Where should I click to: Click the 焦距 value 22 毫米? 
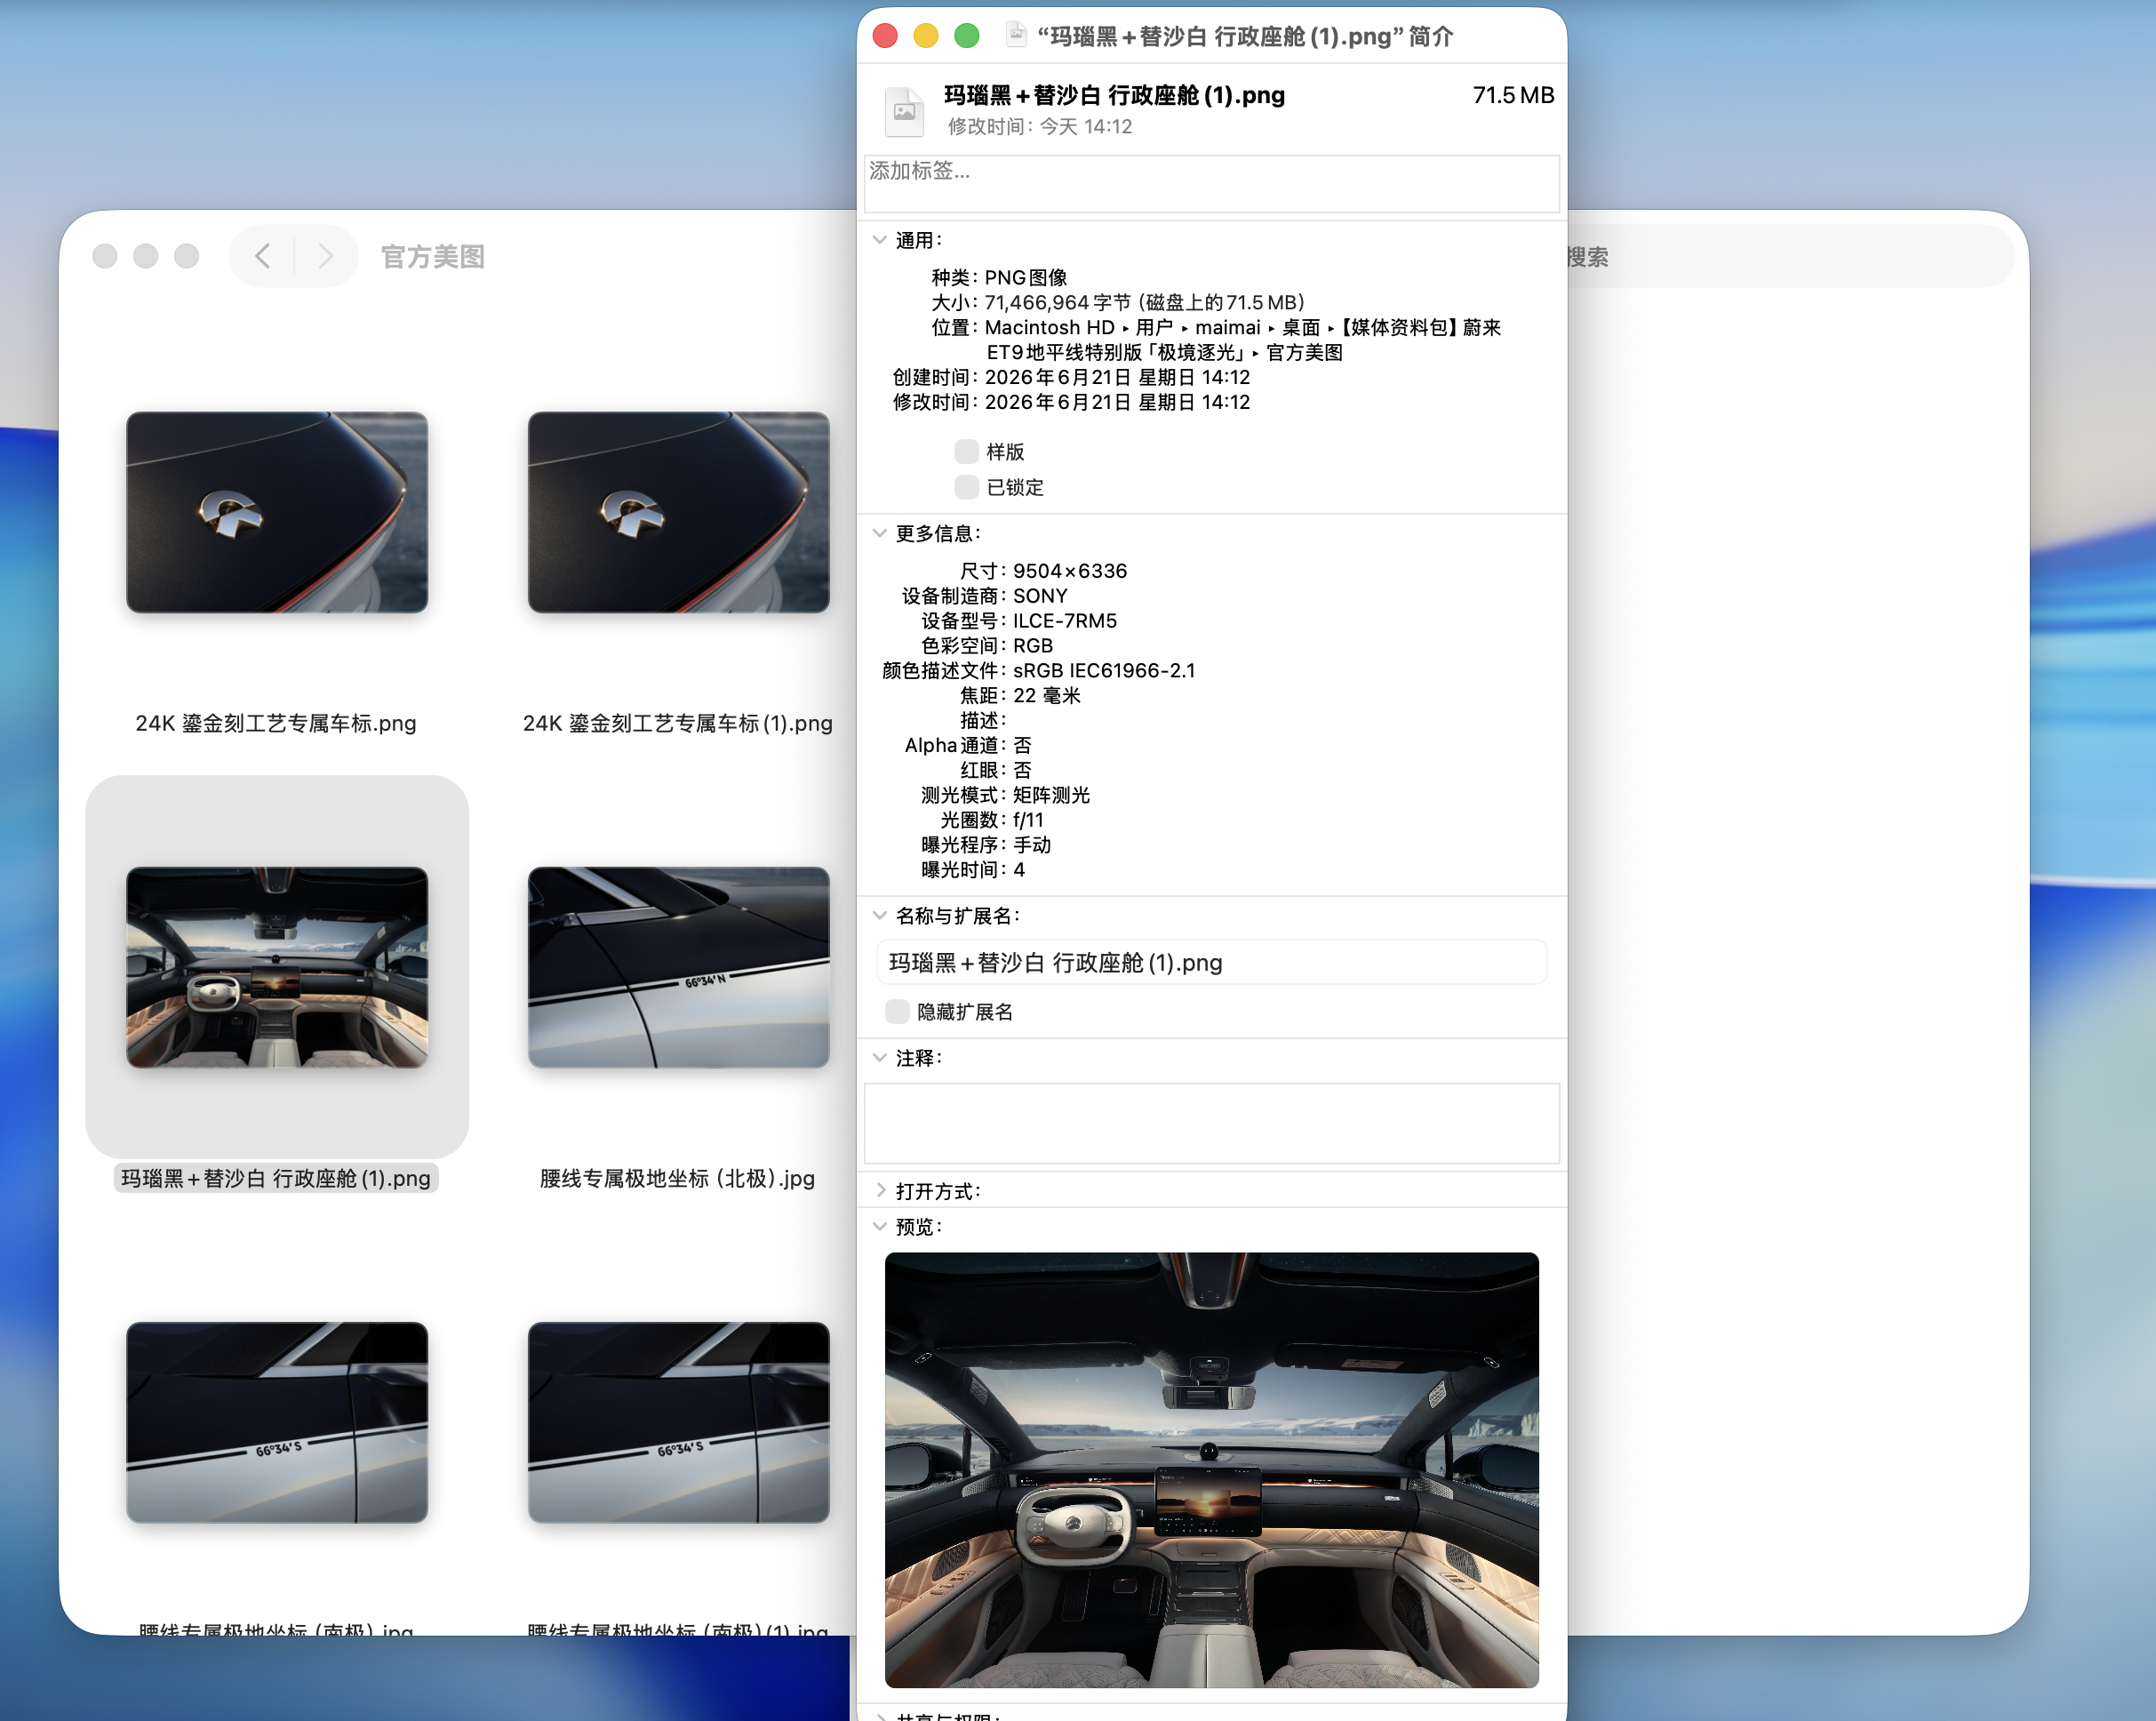click(1047, 696)
